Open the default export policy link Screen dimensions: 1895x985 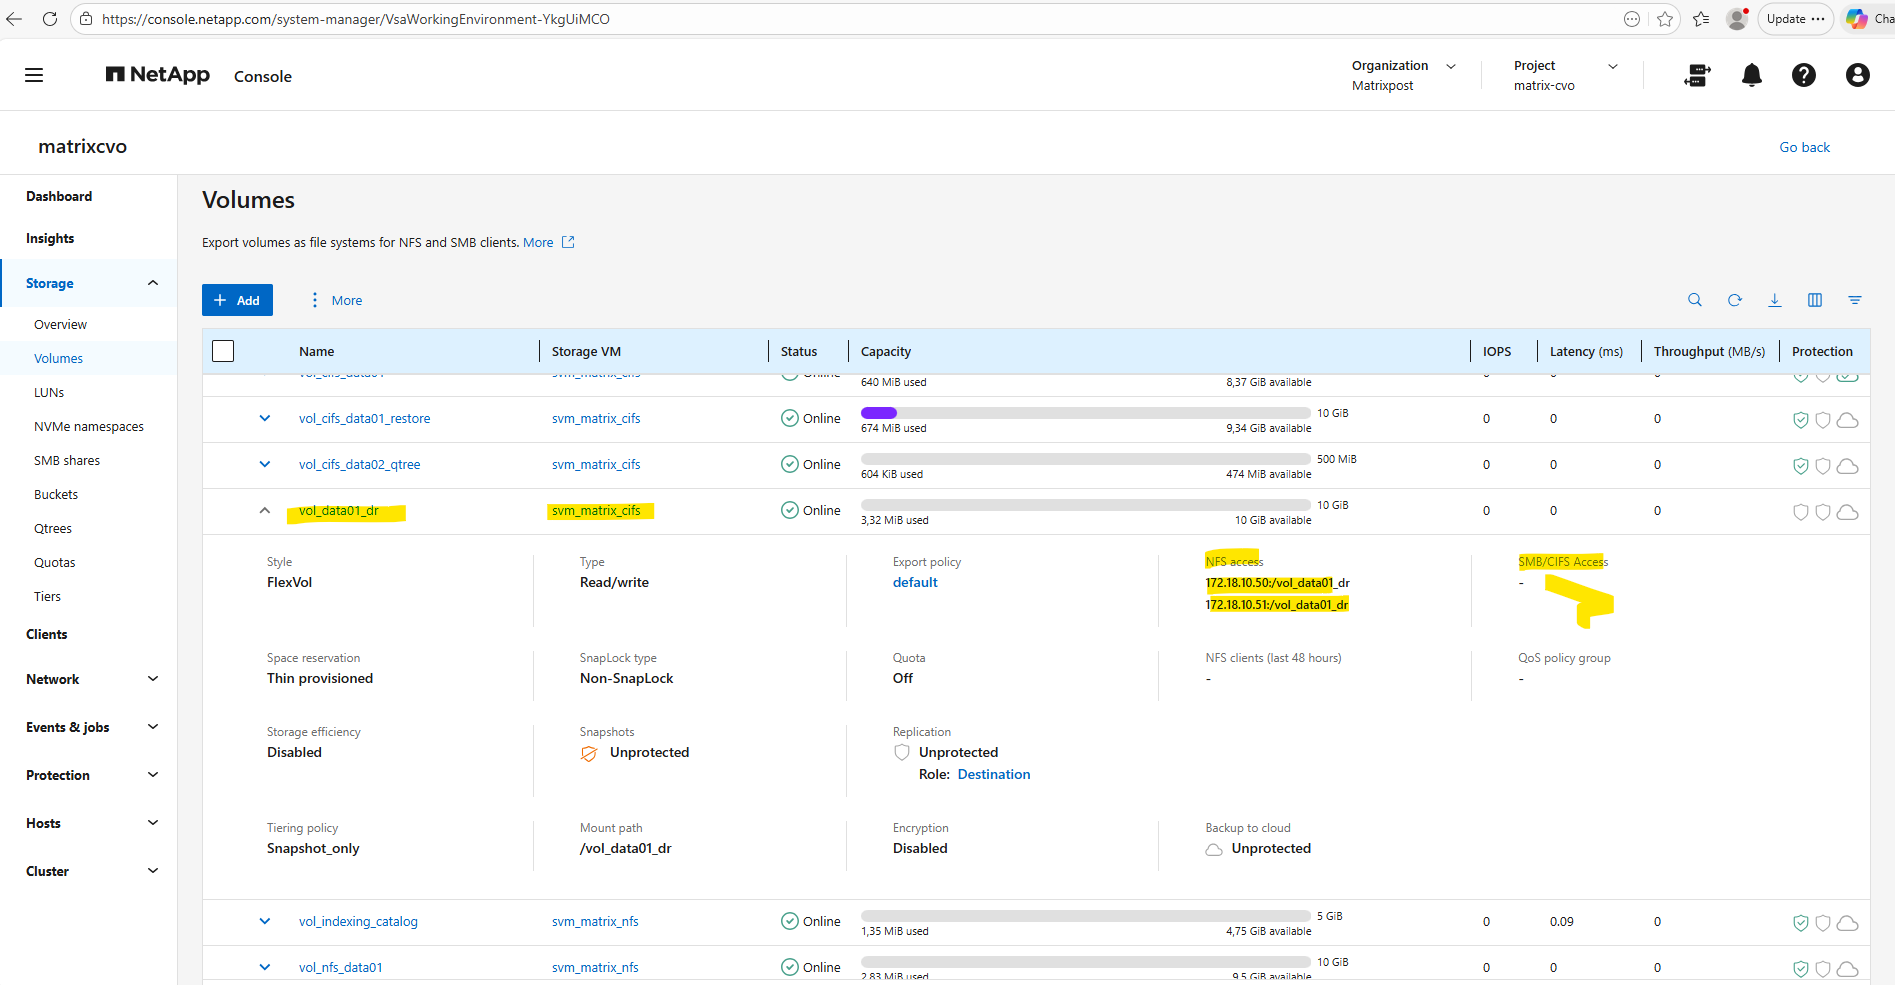pyautogui.click(x=915, y=583)
